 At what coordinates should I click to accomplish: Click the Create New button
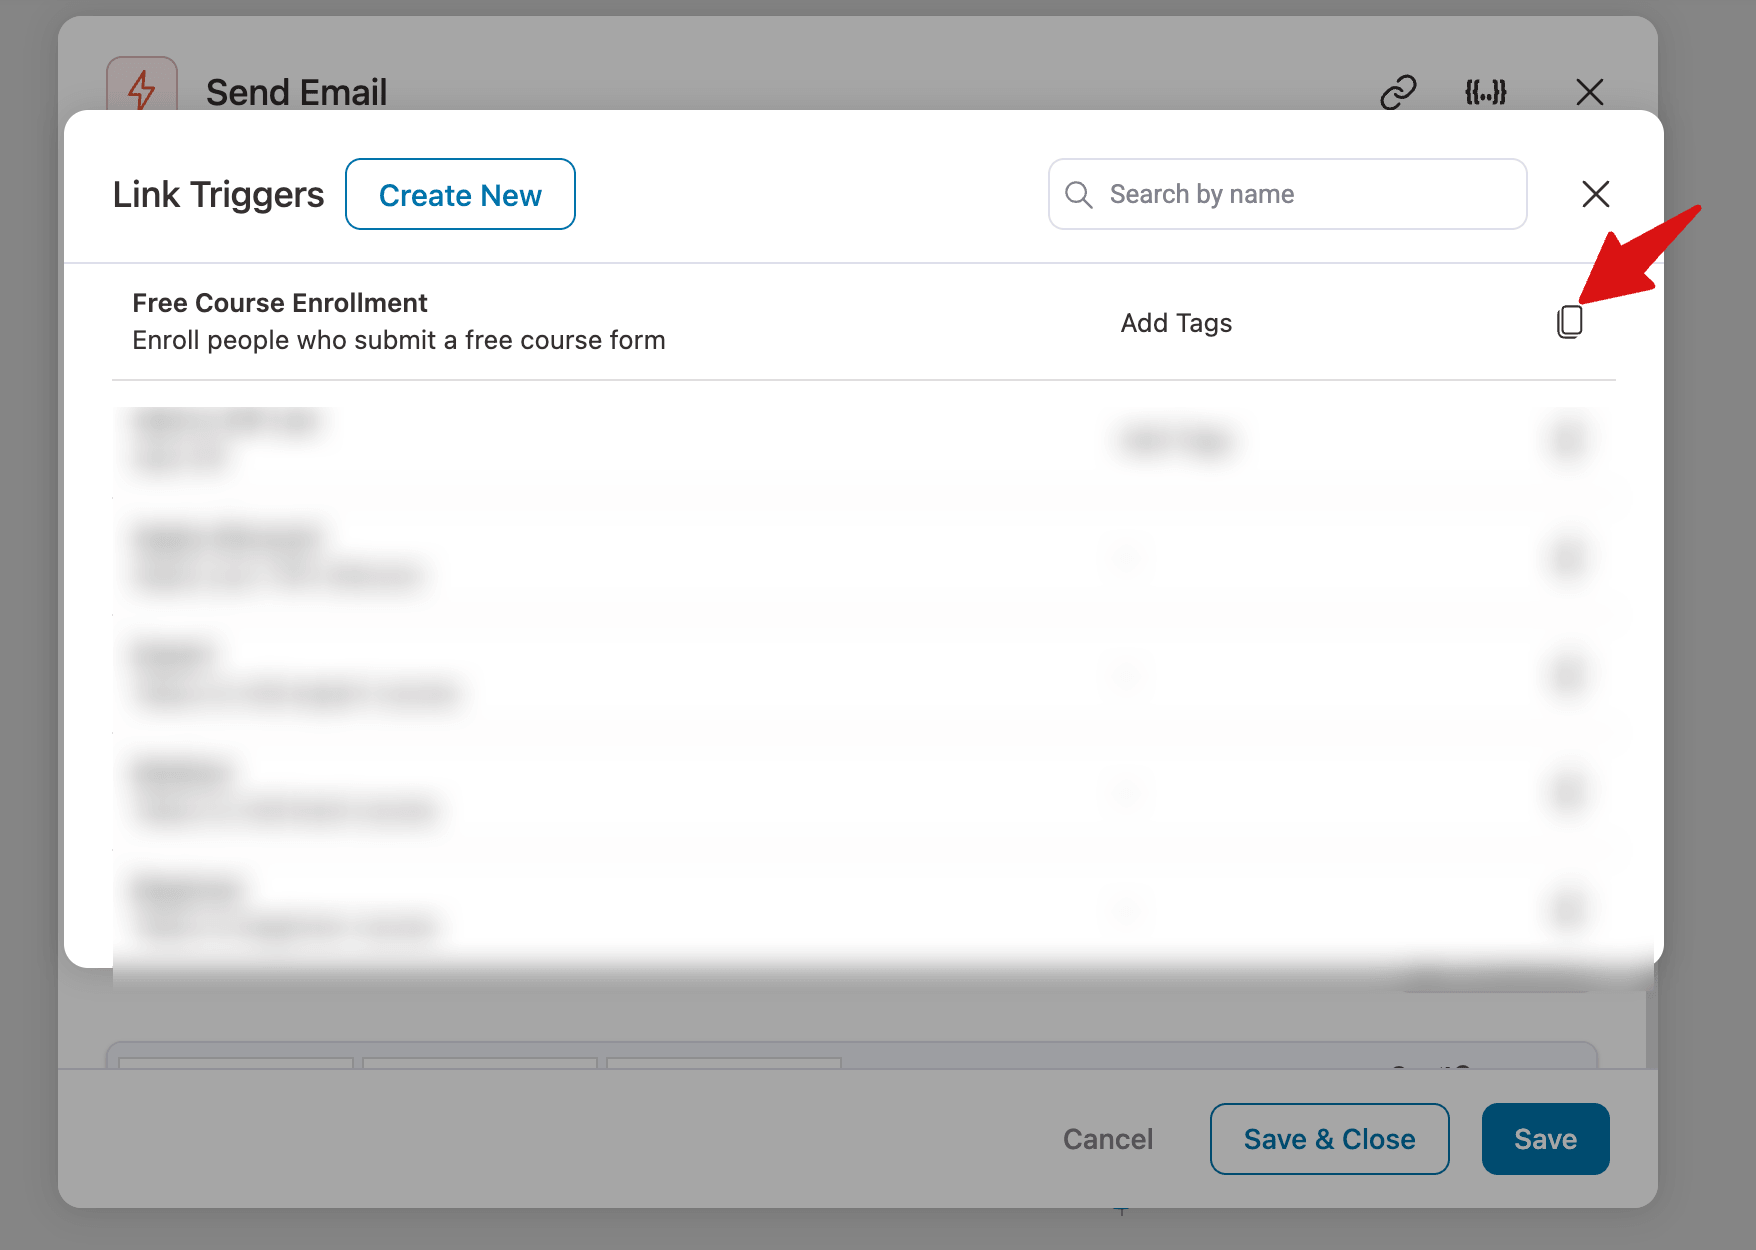(460, 194)
